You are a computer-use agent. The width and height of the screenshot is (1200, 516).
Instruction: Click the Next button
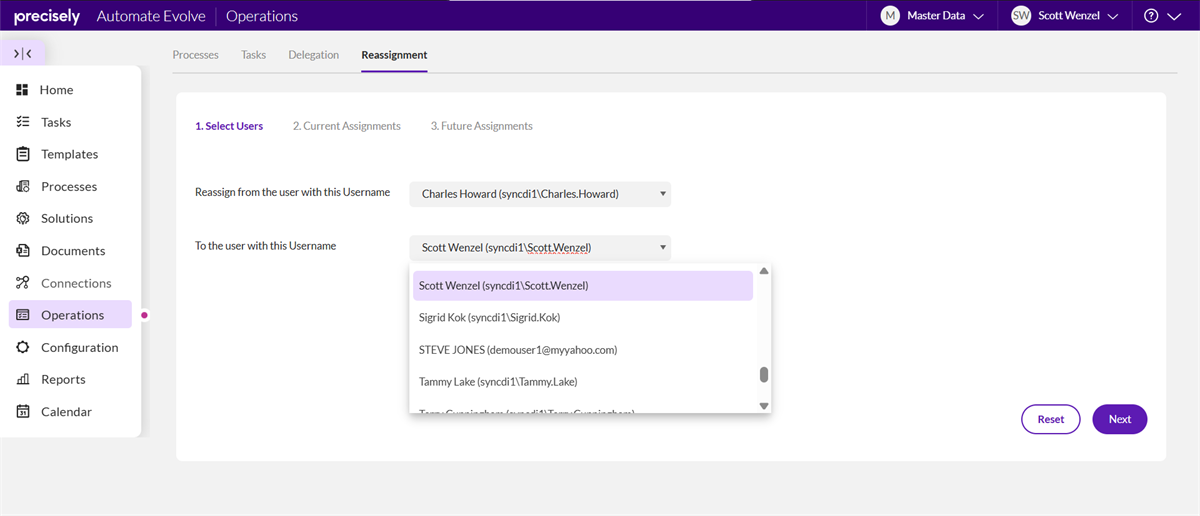[1119, 419]
